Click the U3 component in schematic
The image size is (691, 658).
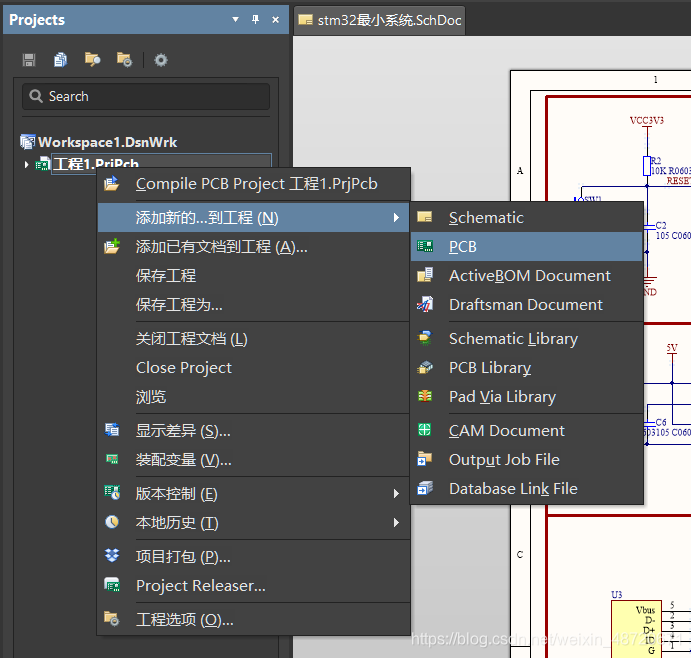coord(636,629)
